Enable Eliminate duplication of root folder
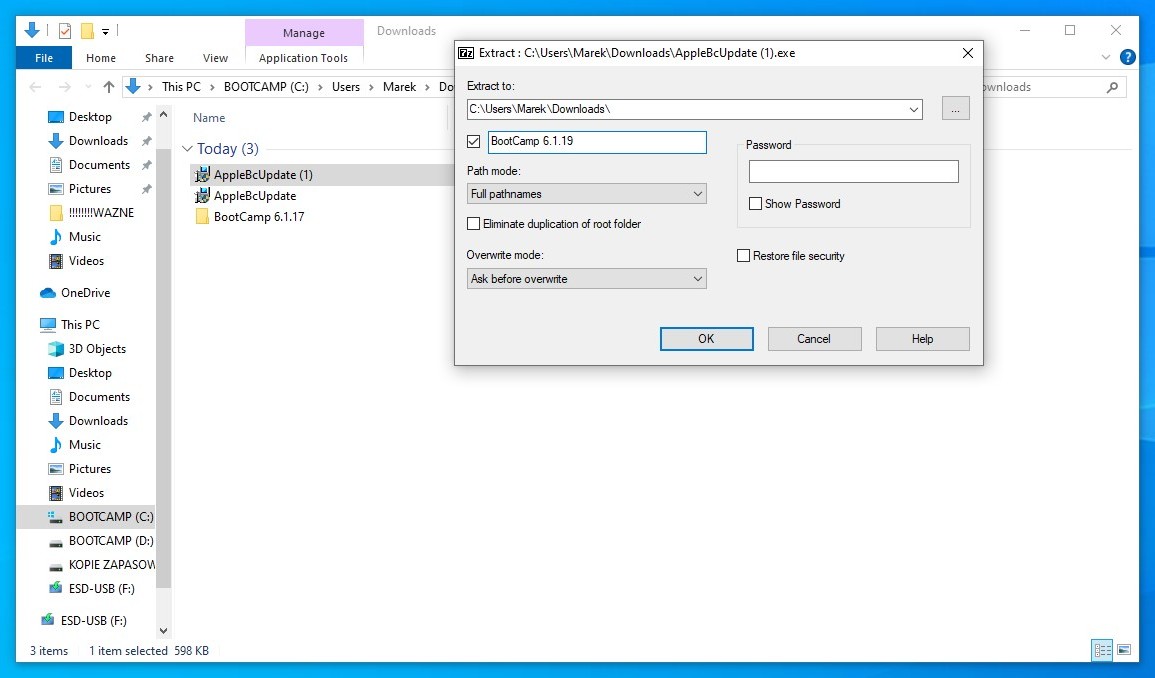 click(474, 223)
